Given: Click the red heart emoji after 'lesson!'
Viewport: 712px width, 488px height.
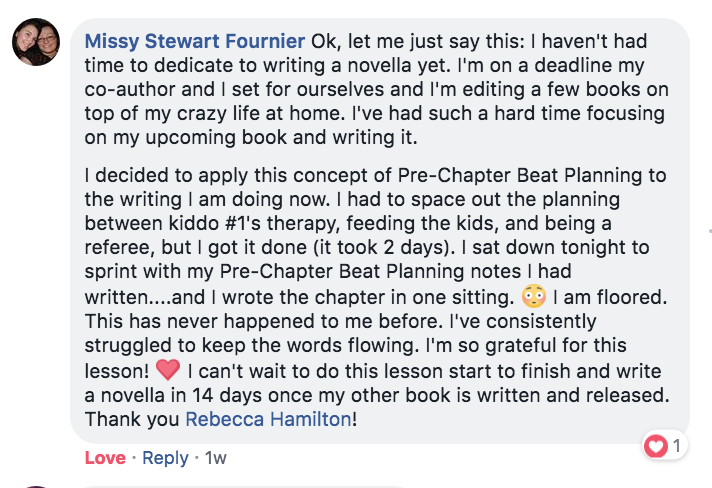Looking at the screenshot, I should 168,370.
